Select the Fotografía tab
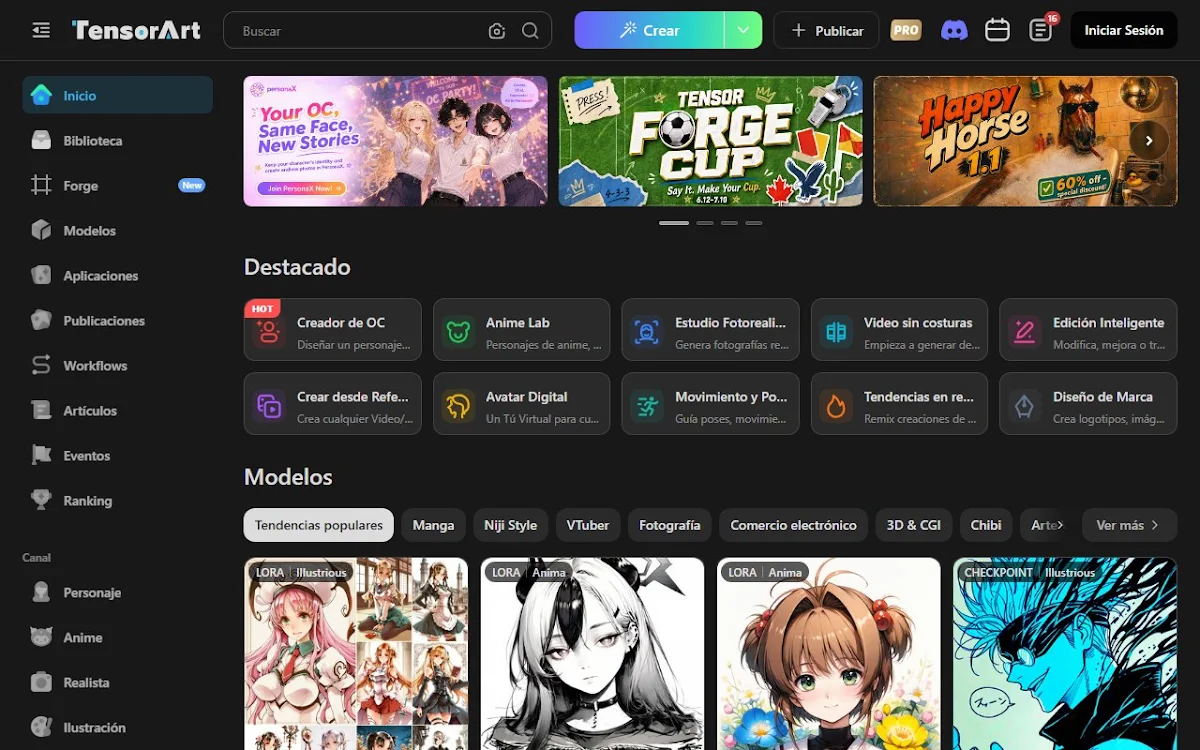Viewport: 1200px width, 750px height. pos(670,525)
